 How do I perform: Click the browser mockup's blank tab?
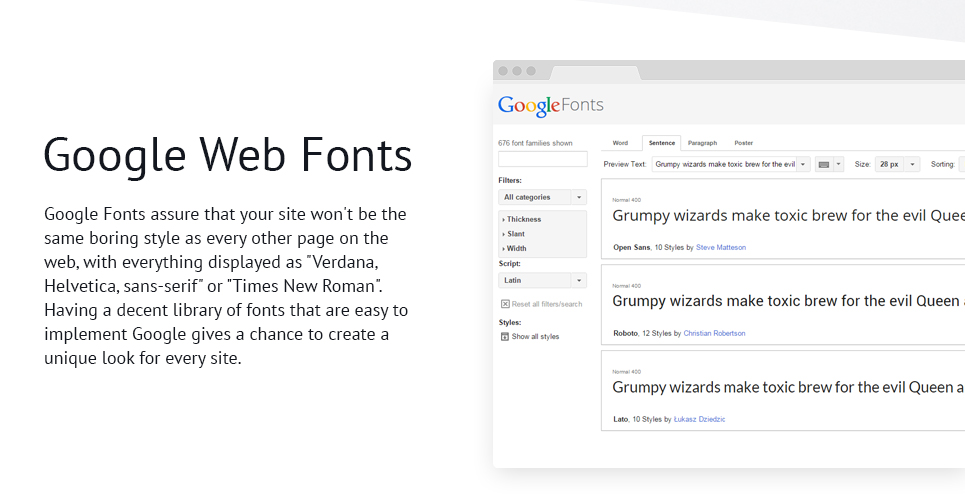coord(595,73)
